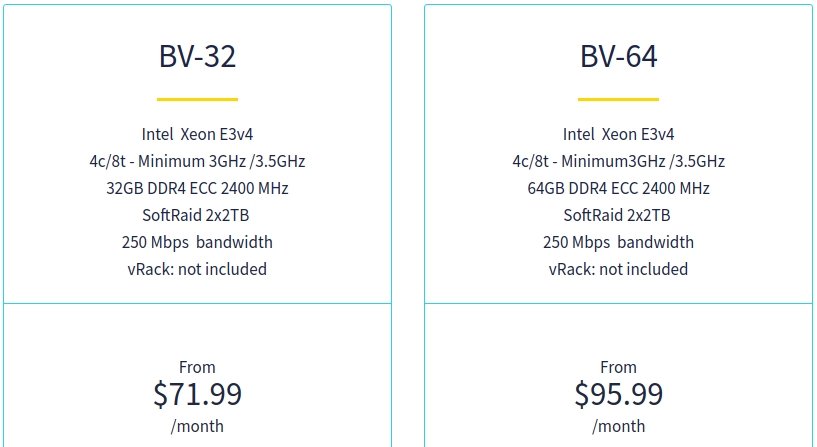The width and height of the screenshot is (817, 447).
Task: Click 250 Mbps bandwidth in BV-64 card
Action: [618, 242]
